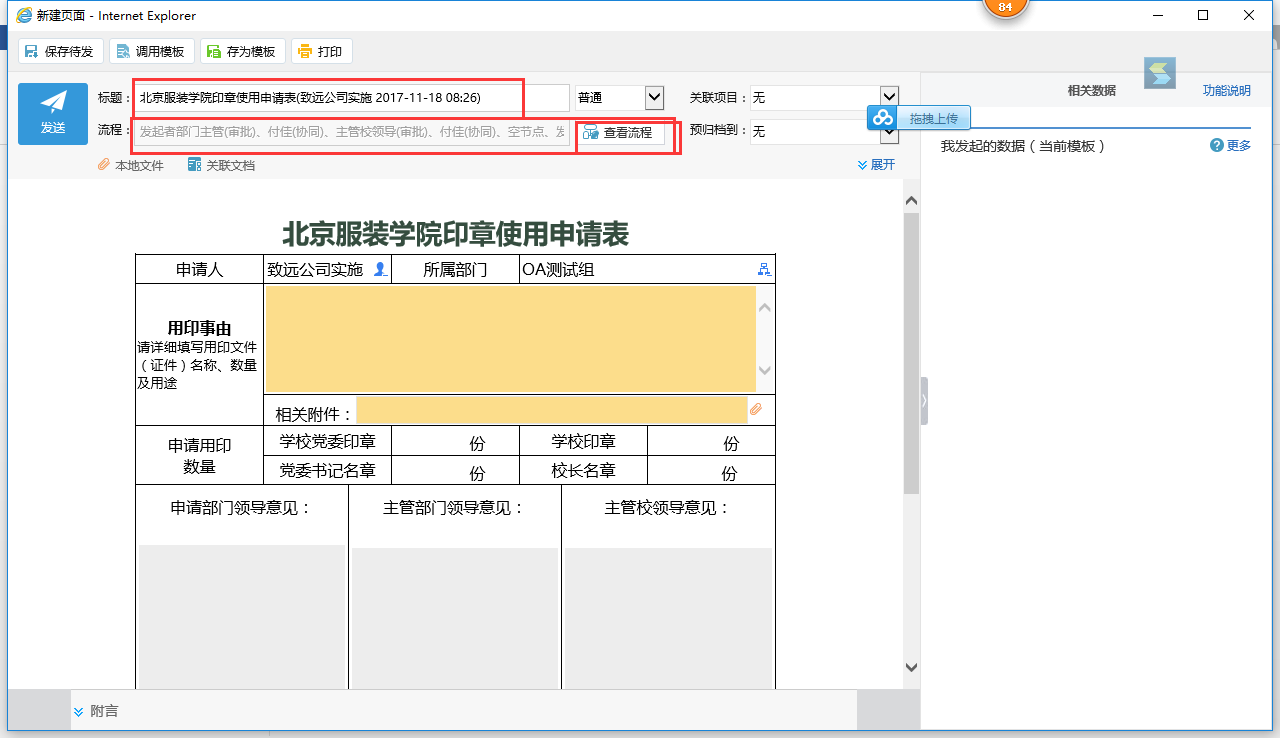Expand the 附言 remarks section
Image resolution: width=1280 pixels, height=738 pixels.
pyautogui.click(x=95, y=711)
